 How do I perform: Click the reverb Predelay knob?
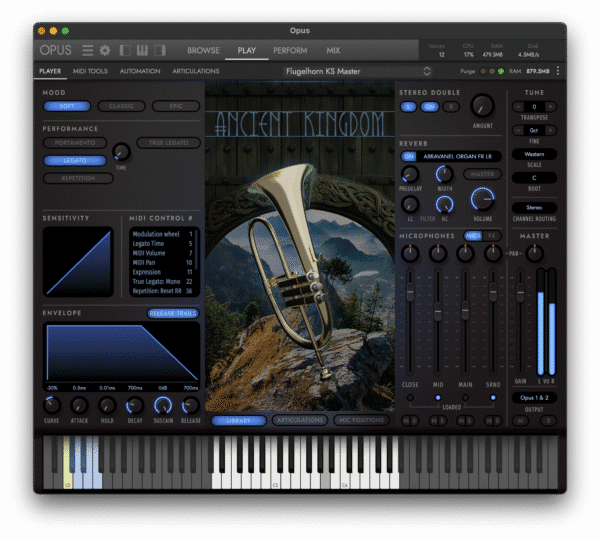(410, 174)
